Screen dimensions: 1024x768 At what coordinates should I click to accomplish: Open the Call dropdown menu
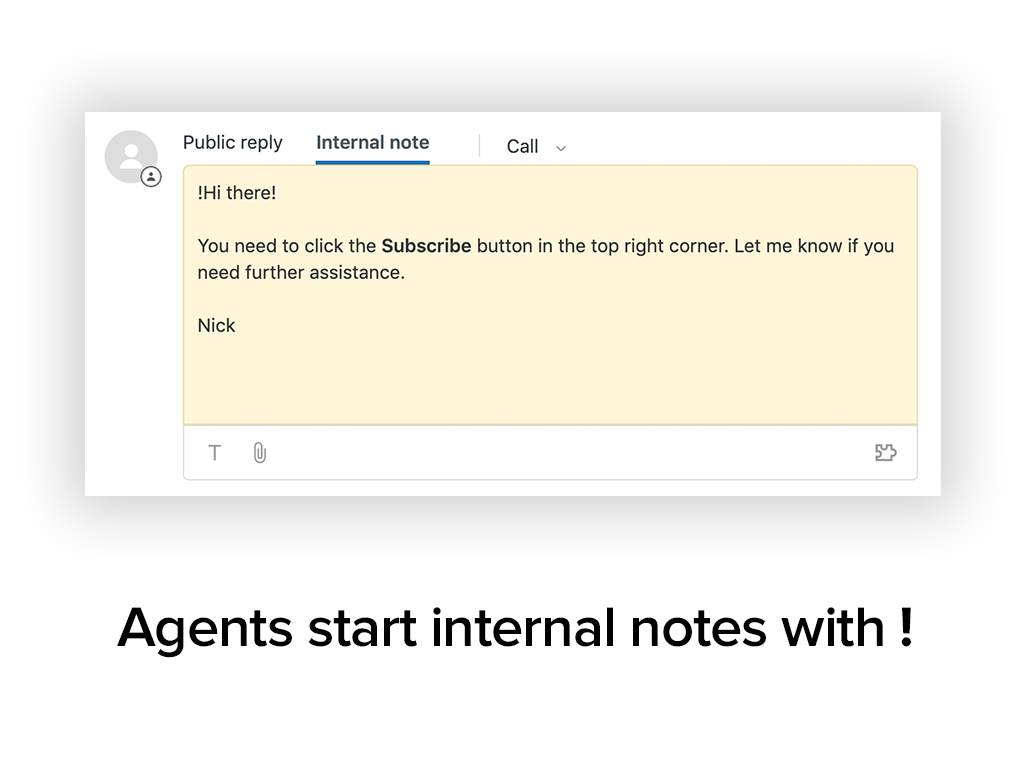523,147
